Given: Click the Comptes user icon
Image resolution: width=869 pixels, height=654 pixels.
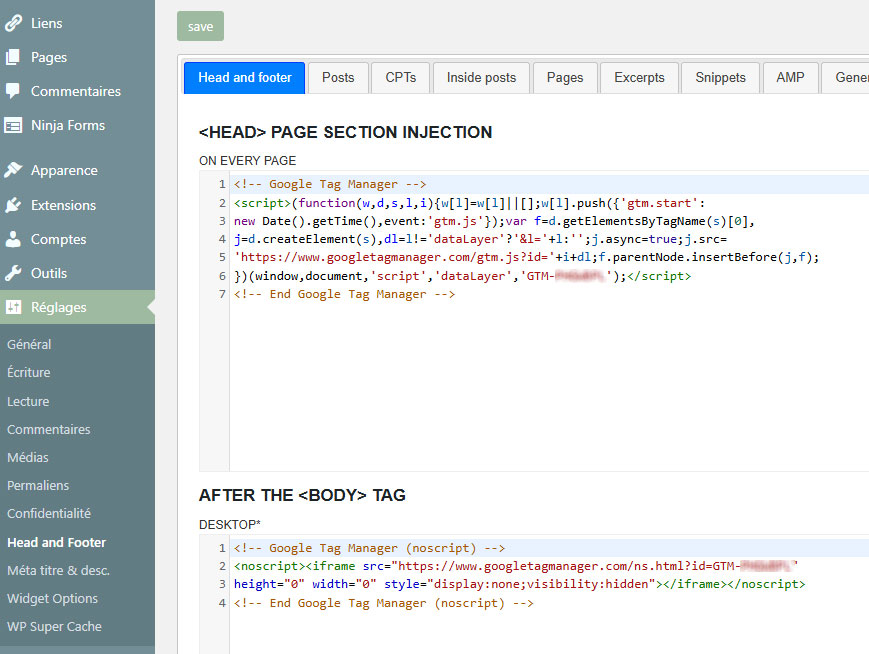Looking at the screenshot, I should pos(13,239).
